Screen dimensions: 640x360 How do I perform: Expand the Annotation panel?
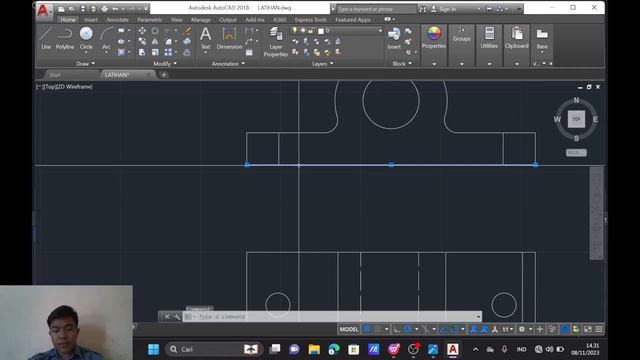[x=228, y=64]
